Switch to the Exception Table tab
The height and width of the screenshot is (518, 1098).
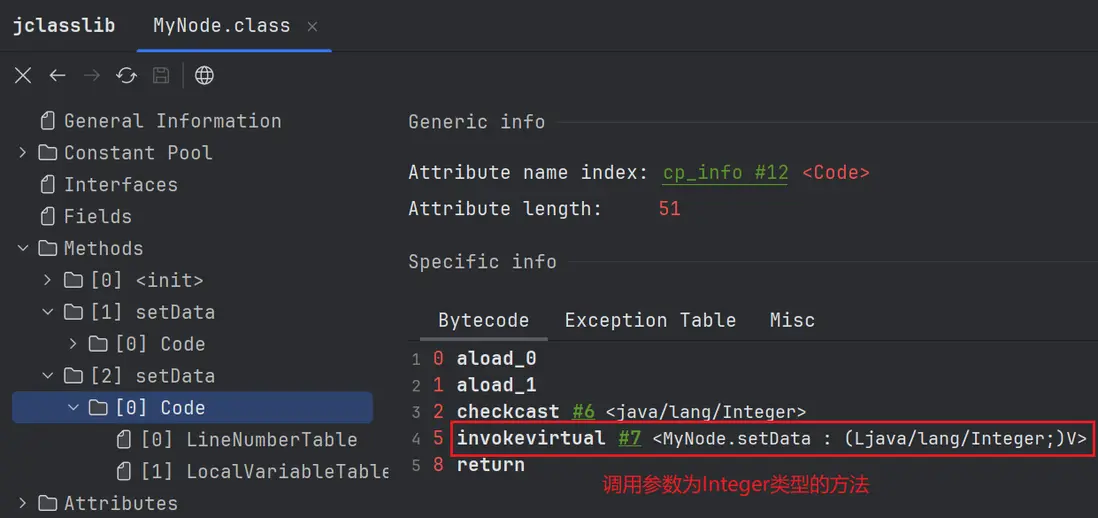650,321
